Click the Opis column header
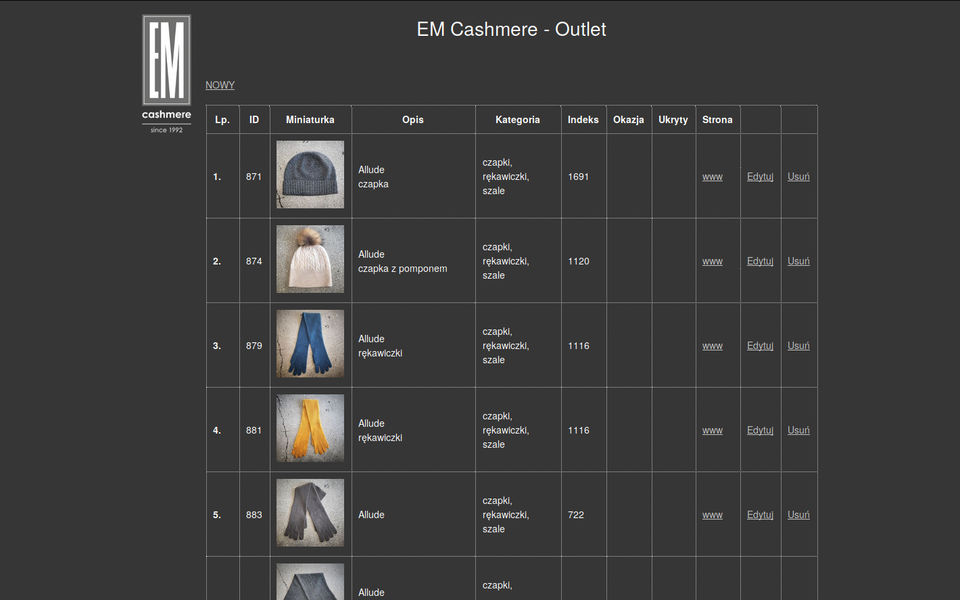Screen dimensions: 960x600 413,120
